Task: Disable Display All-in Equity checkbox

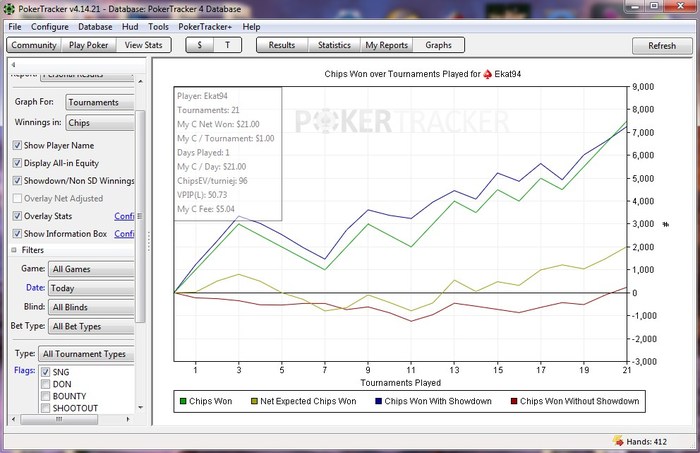Action: click(17, 163)
